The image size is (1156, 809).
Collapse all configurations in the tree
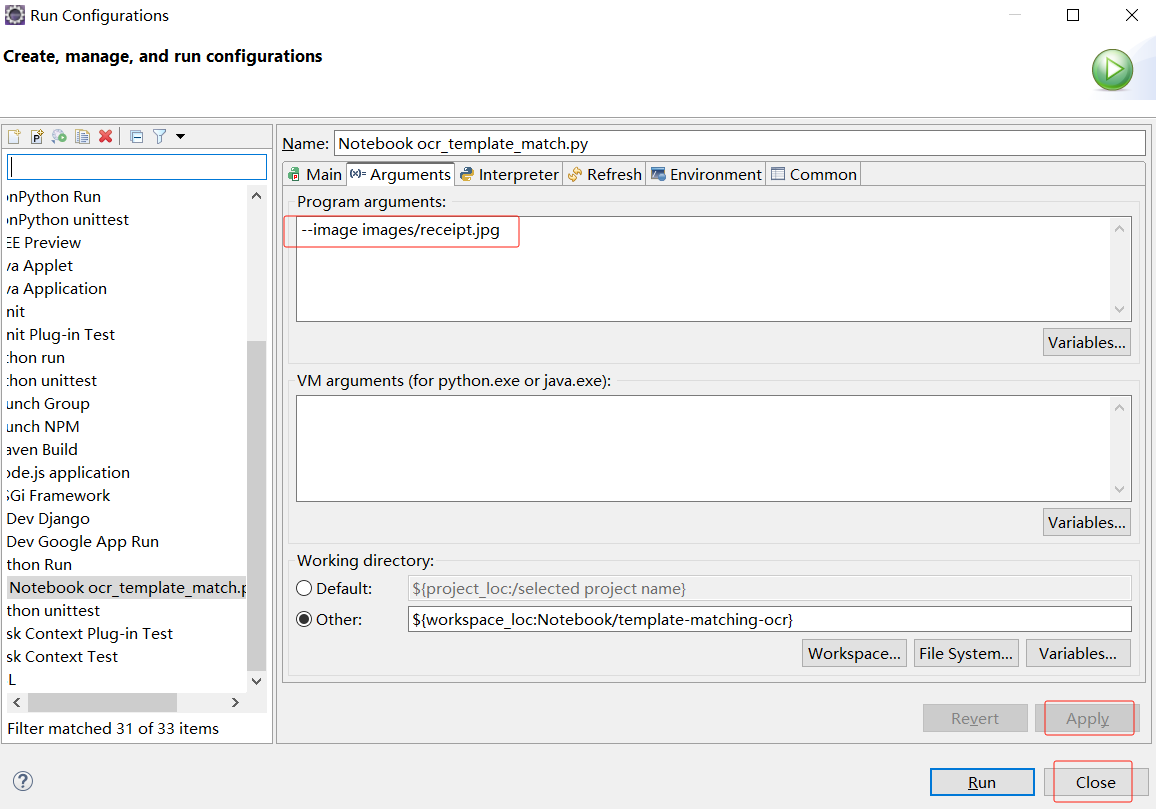(x=137, y=137)
